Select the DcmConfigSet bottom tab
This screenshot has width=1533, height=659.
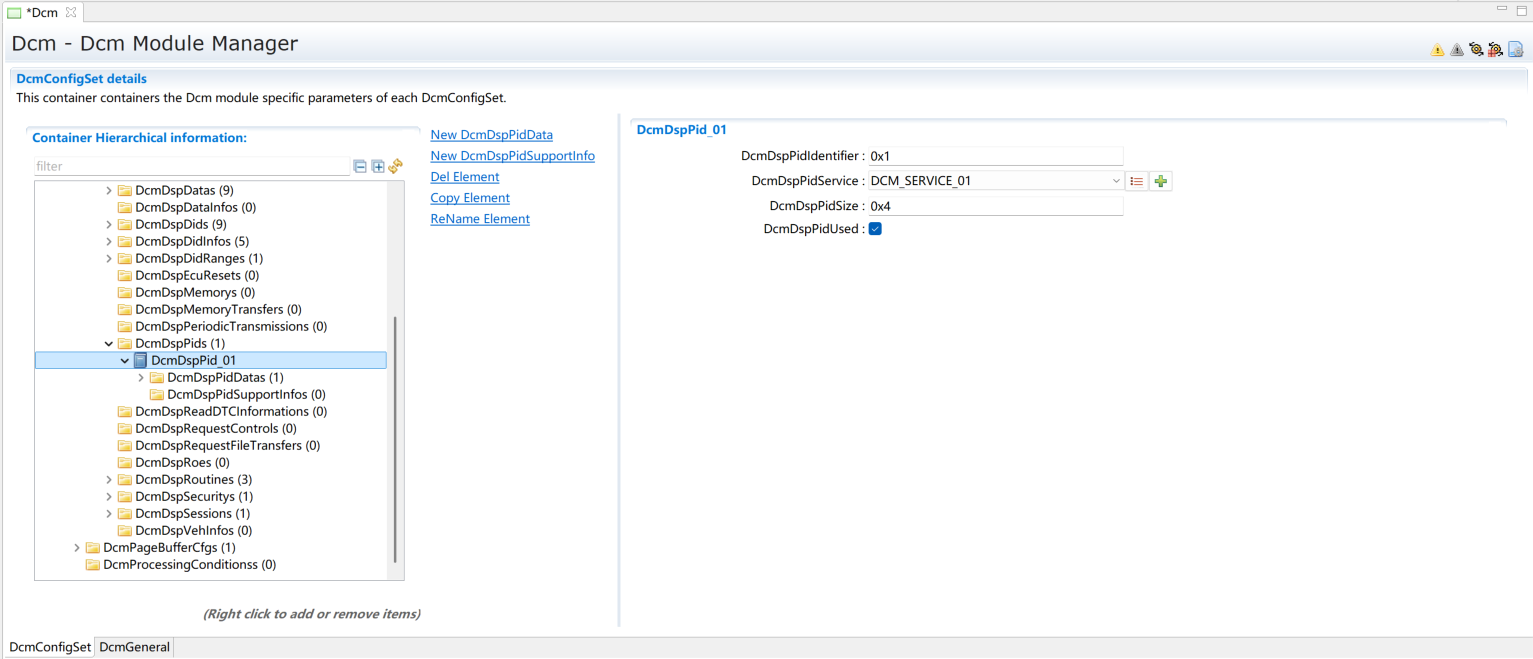[x=50, y=647]
